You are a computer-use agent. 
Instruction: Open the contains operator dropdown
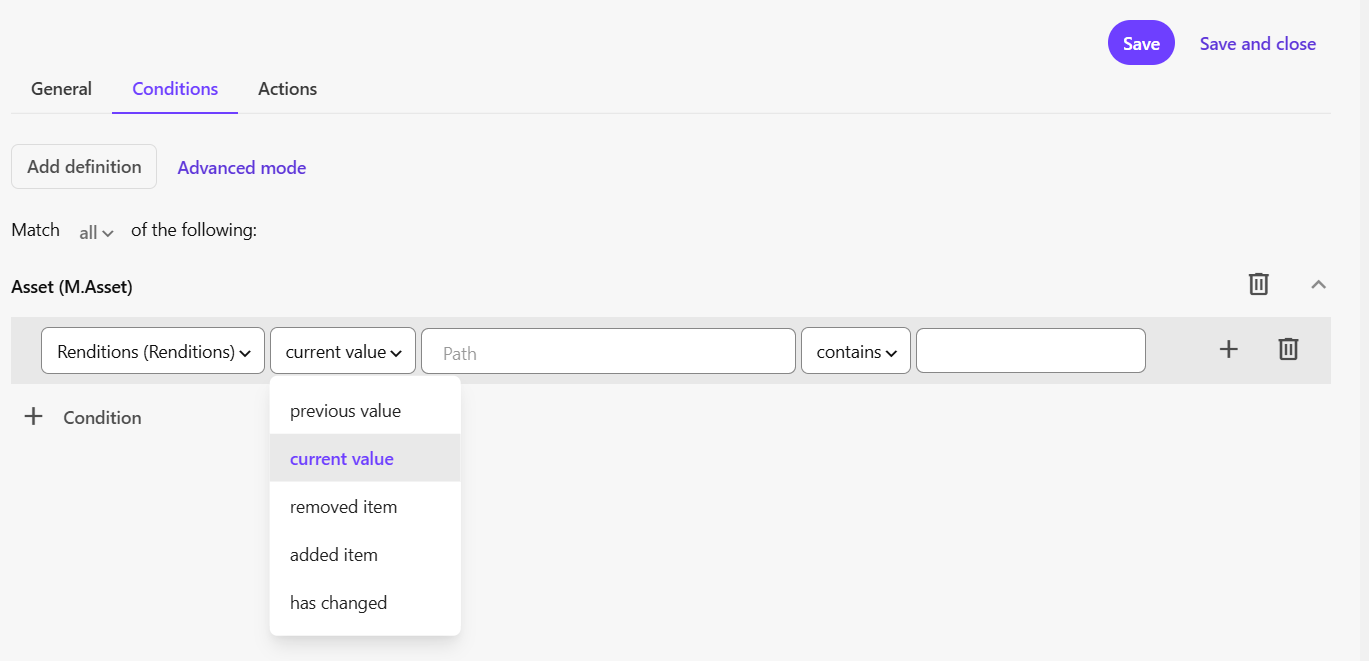pyautogui.click(x=855, y=352)
